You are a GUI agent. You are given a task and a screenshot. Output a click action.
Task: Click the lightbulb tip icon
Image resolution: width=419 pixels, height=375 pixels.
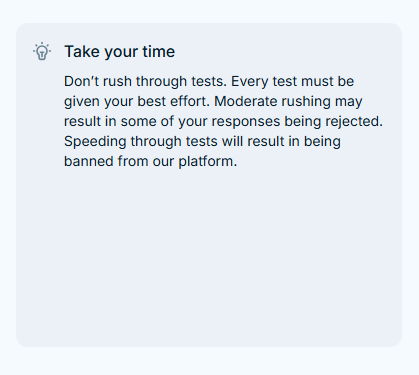42,51
